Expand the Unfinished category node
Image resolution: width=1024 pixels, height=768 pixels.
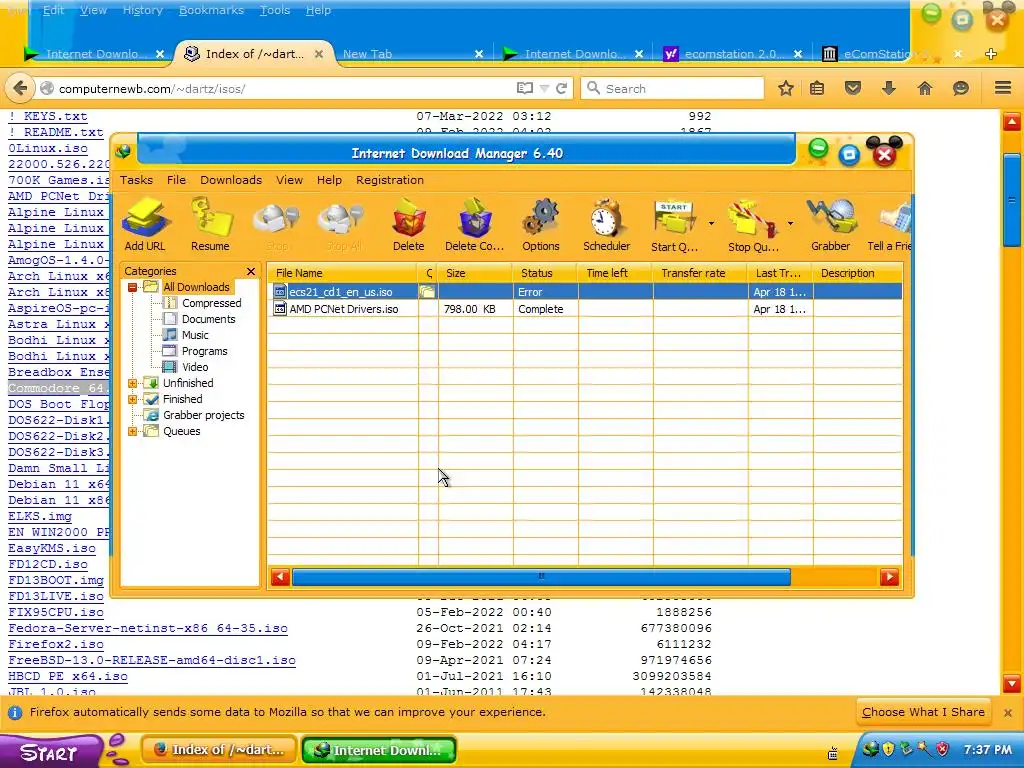tap(133, 383)
